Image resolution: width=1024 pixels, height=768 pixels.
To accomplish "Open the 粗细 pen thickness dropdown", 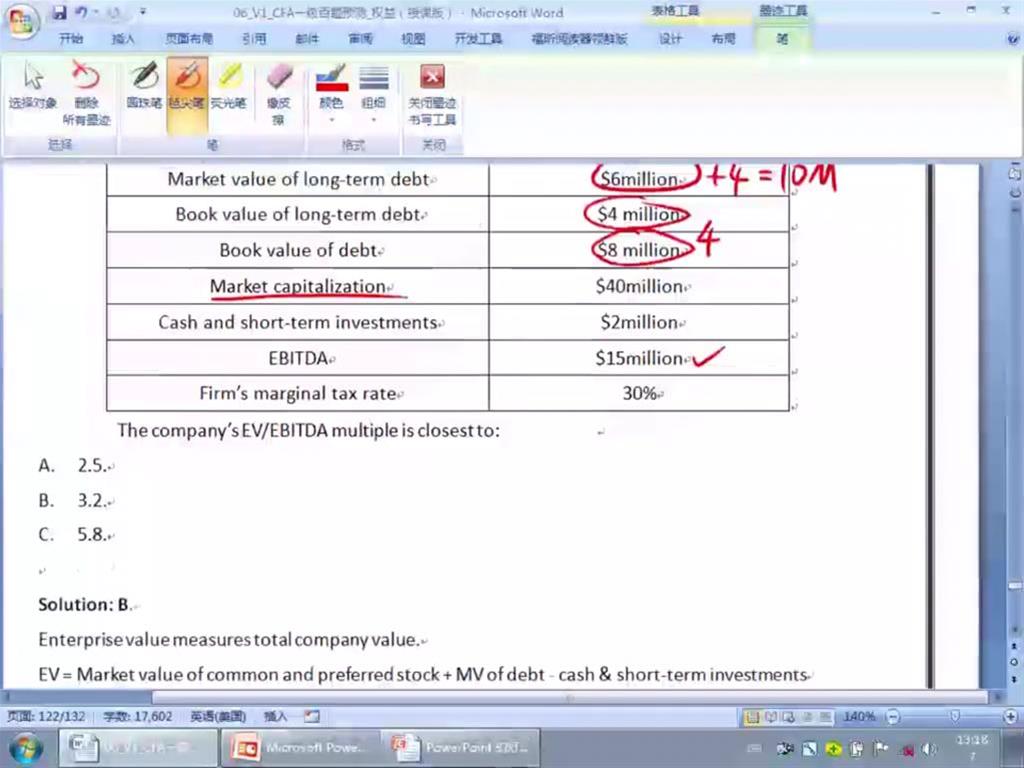I will [x=374, y=93].
